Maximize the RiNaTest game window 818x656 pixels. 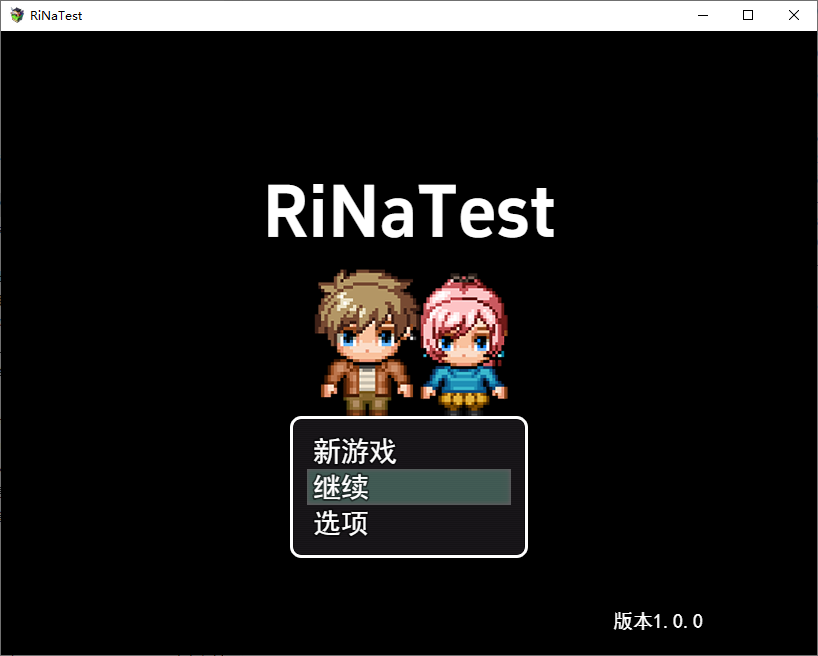(x=747, y=15)
